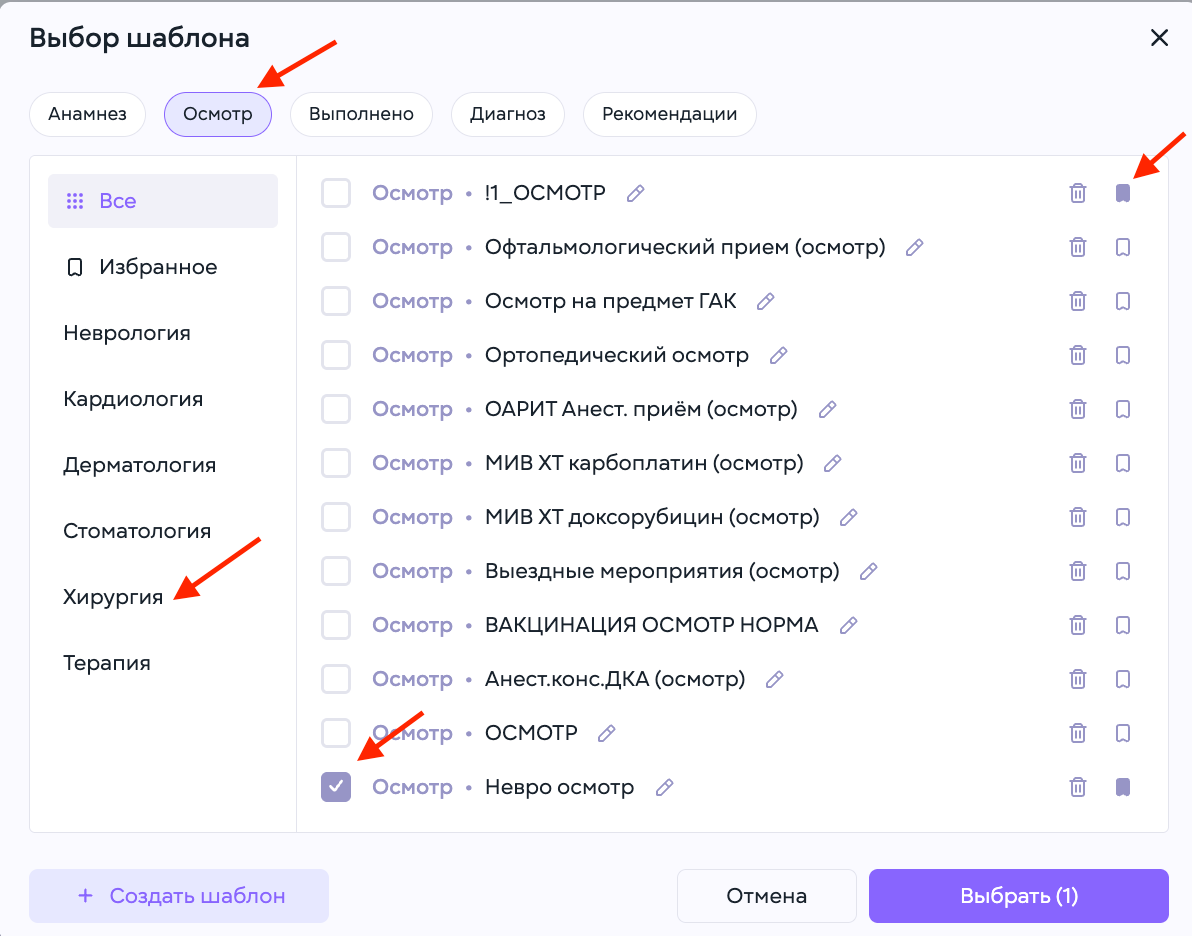
Task: Uncheck the Невро осмотр checkbox
Action: point(336,787)
